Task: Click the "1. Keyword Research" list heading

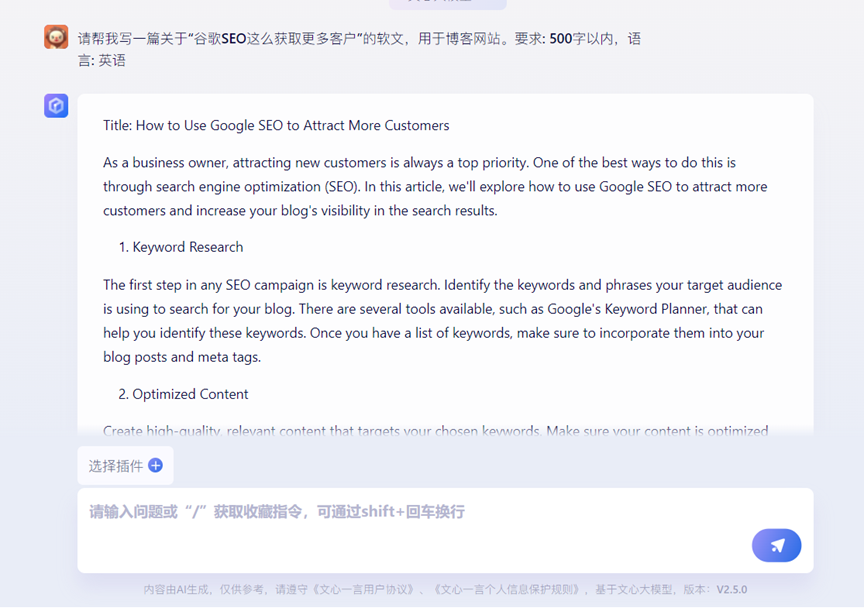Action: [x=187, y=247]
